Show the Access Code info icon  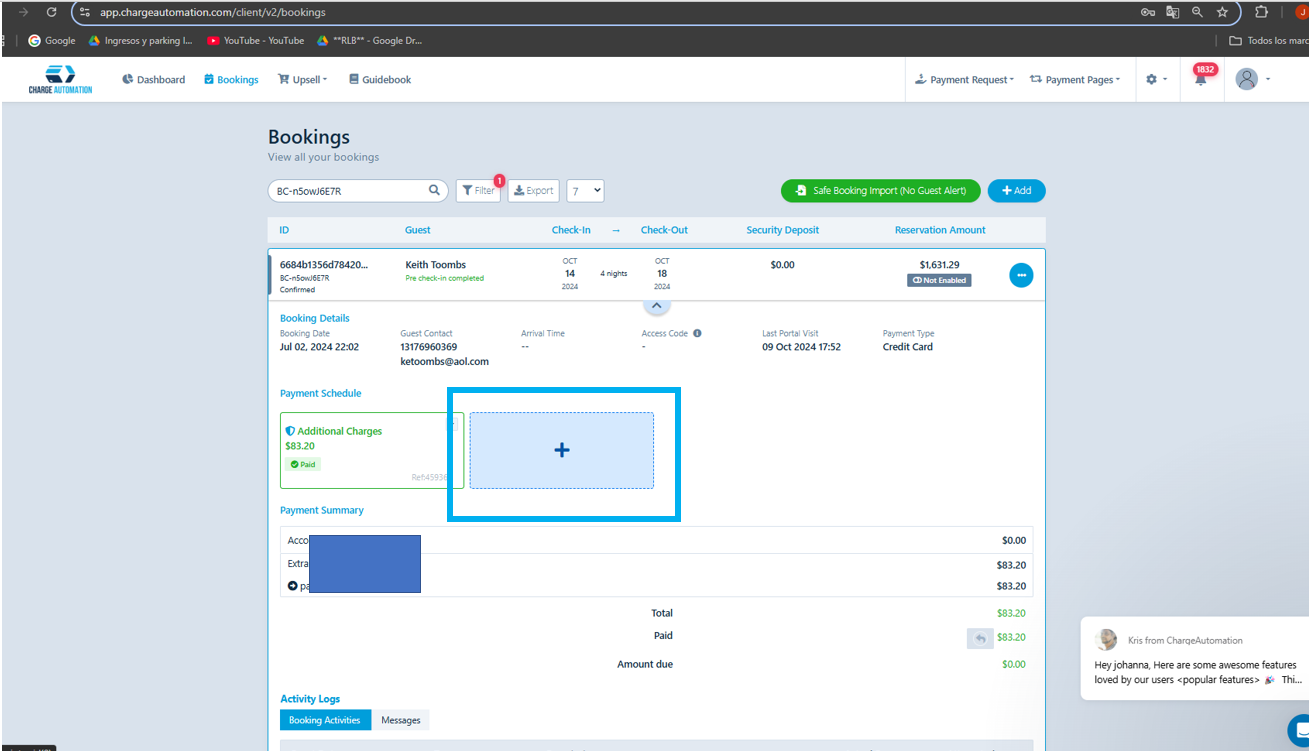pos(697,333)
